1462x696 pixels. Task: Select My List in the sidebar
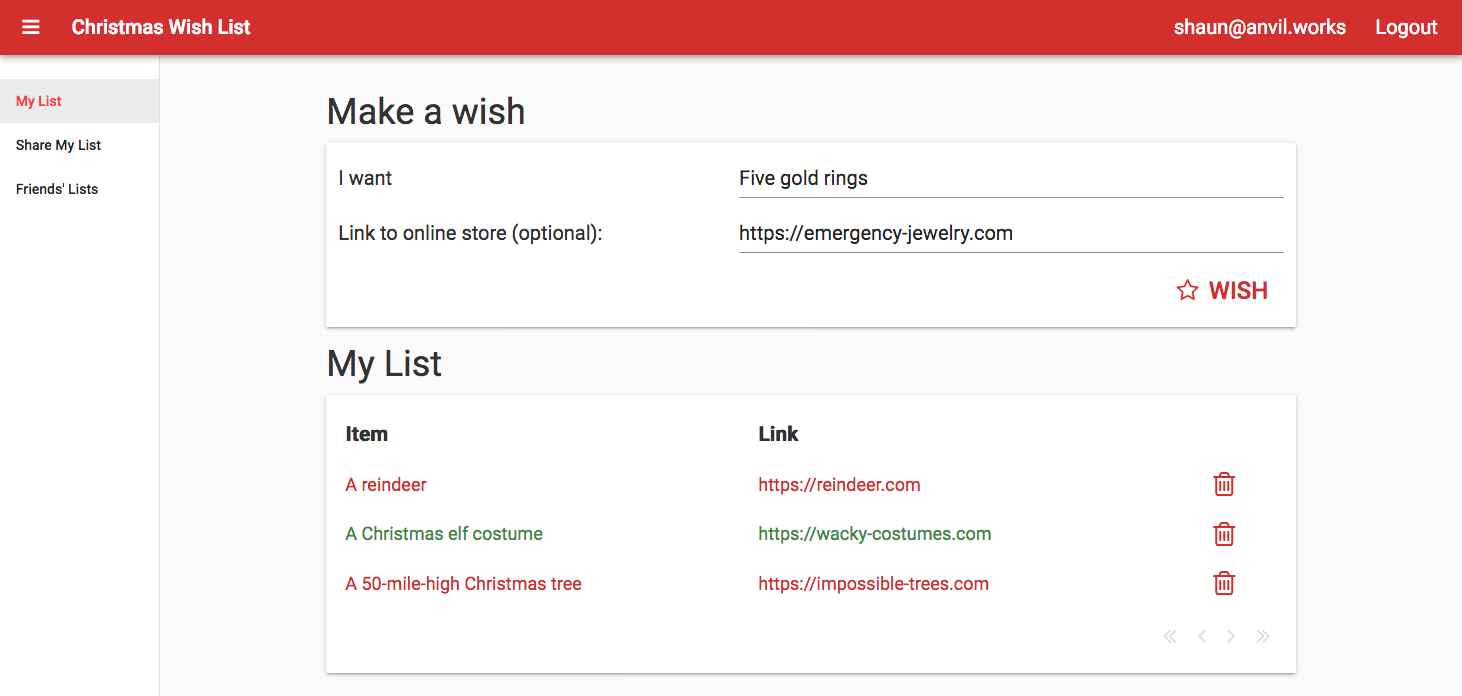click(39, 101)
